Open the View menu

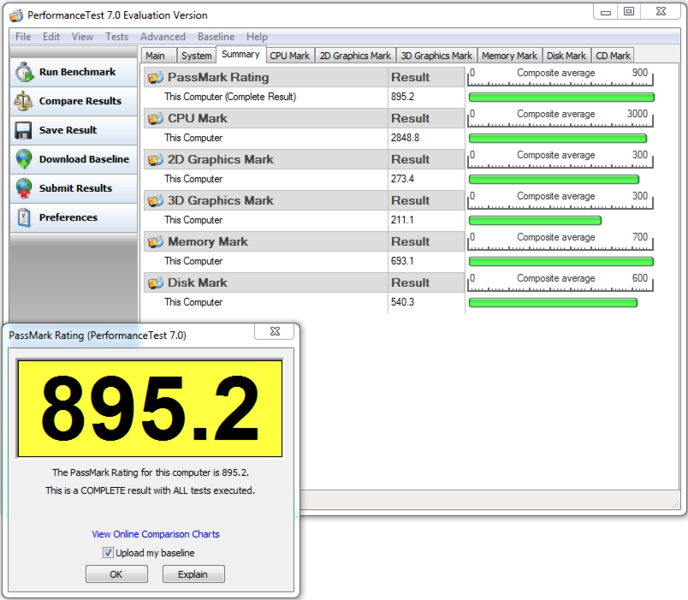tap(82, 37)
